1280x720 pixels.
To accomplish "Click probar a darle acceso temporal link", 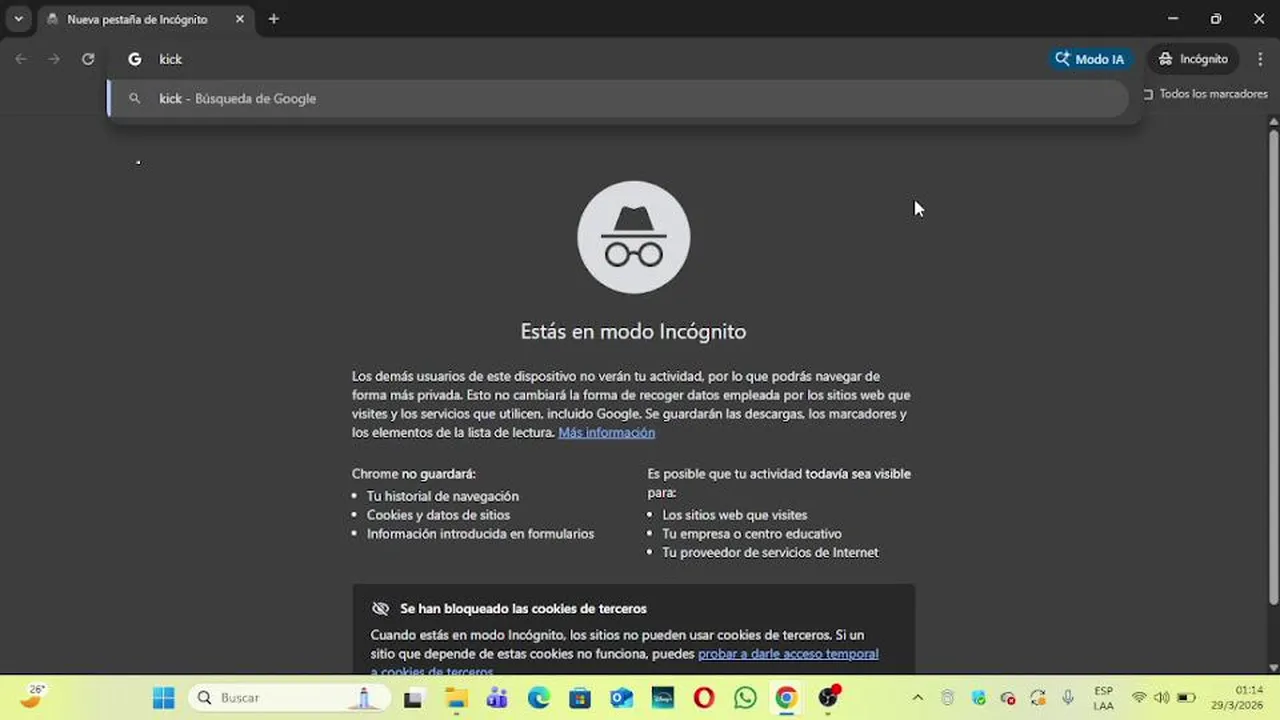I will pos(788,654).
